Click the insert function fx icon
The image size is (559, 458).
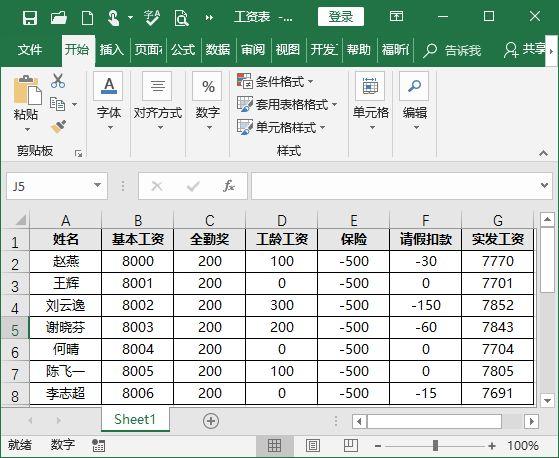click(x=229, y=186)
